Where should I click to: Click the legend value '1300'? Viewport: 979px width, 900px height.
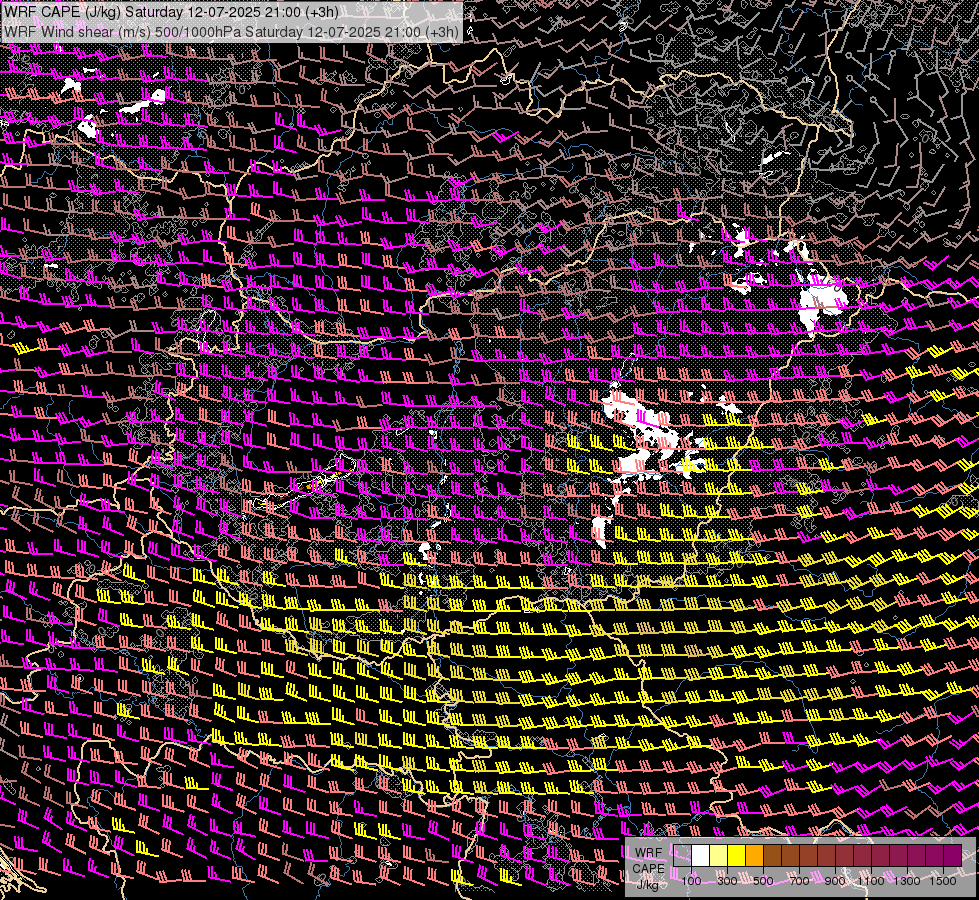tap(907, 881)
